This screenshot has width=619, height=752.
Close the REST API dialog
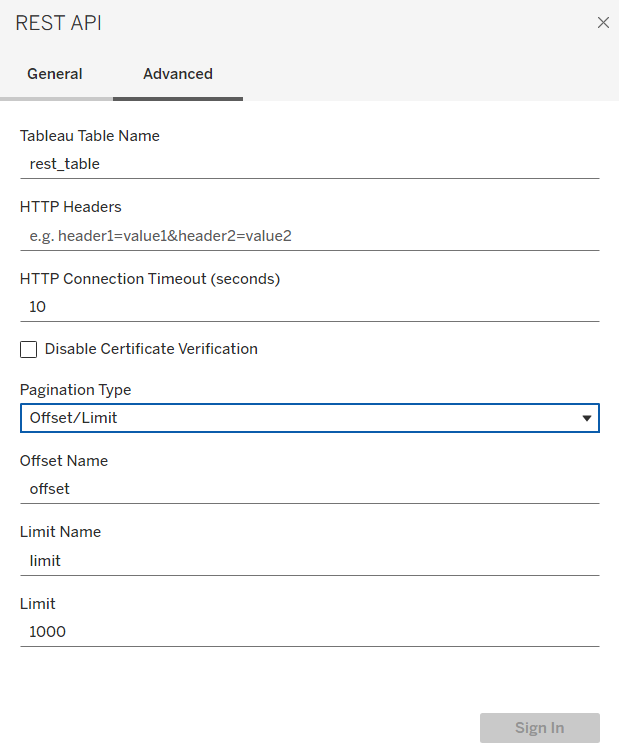[603, 23]
